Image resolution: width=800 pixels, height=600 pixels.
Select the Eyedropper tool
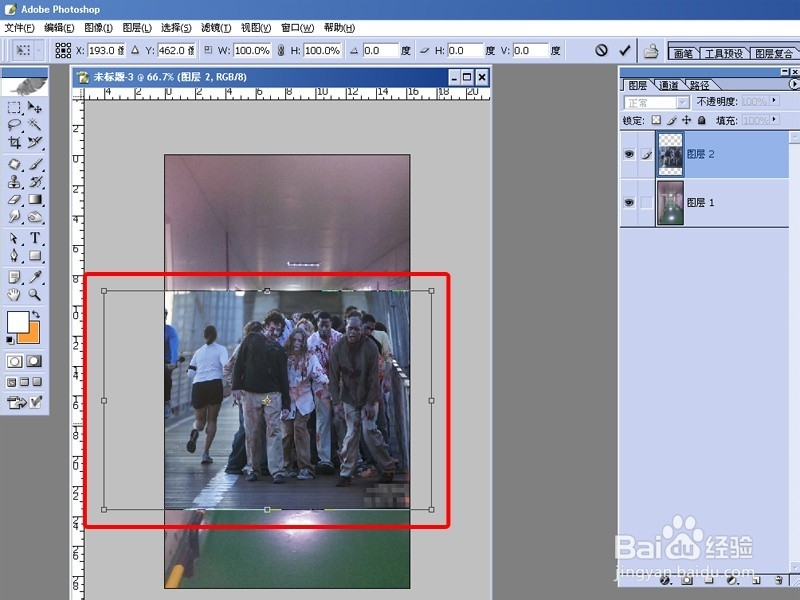click(35, 277)
